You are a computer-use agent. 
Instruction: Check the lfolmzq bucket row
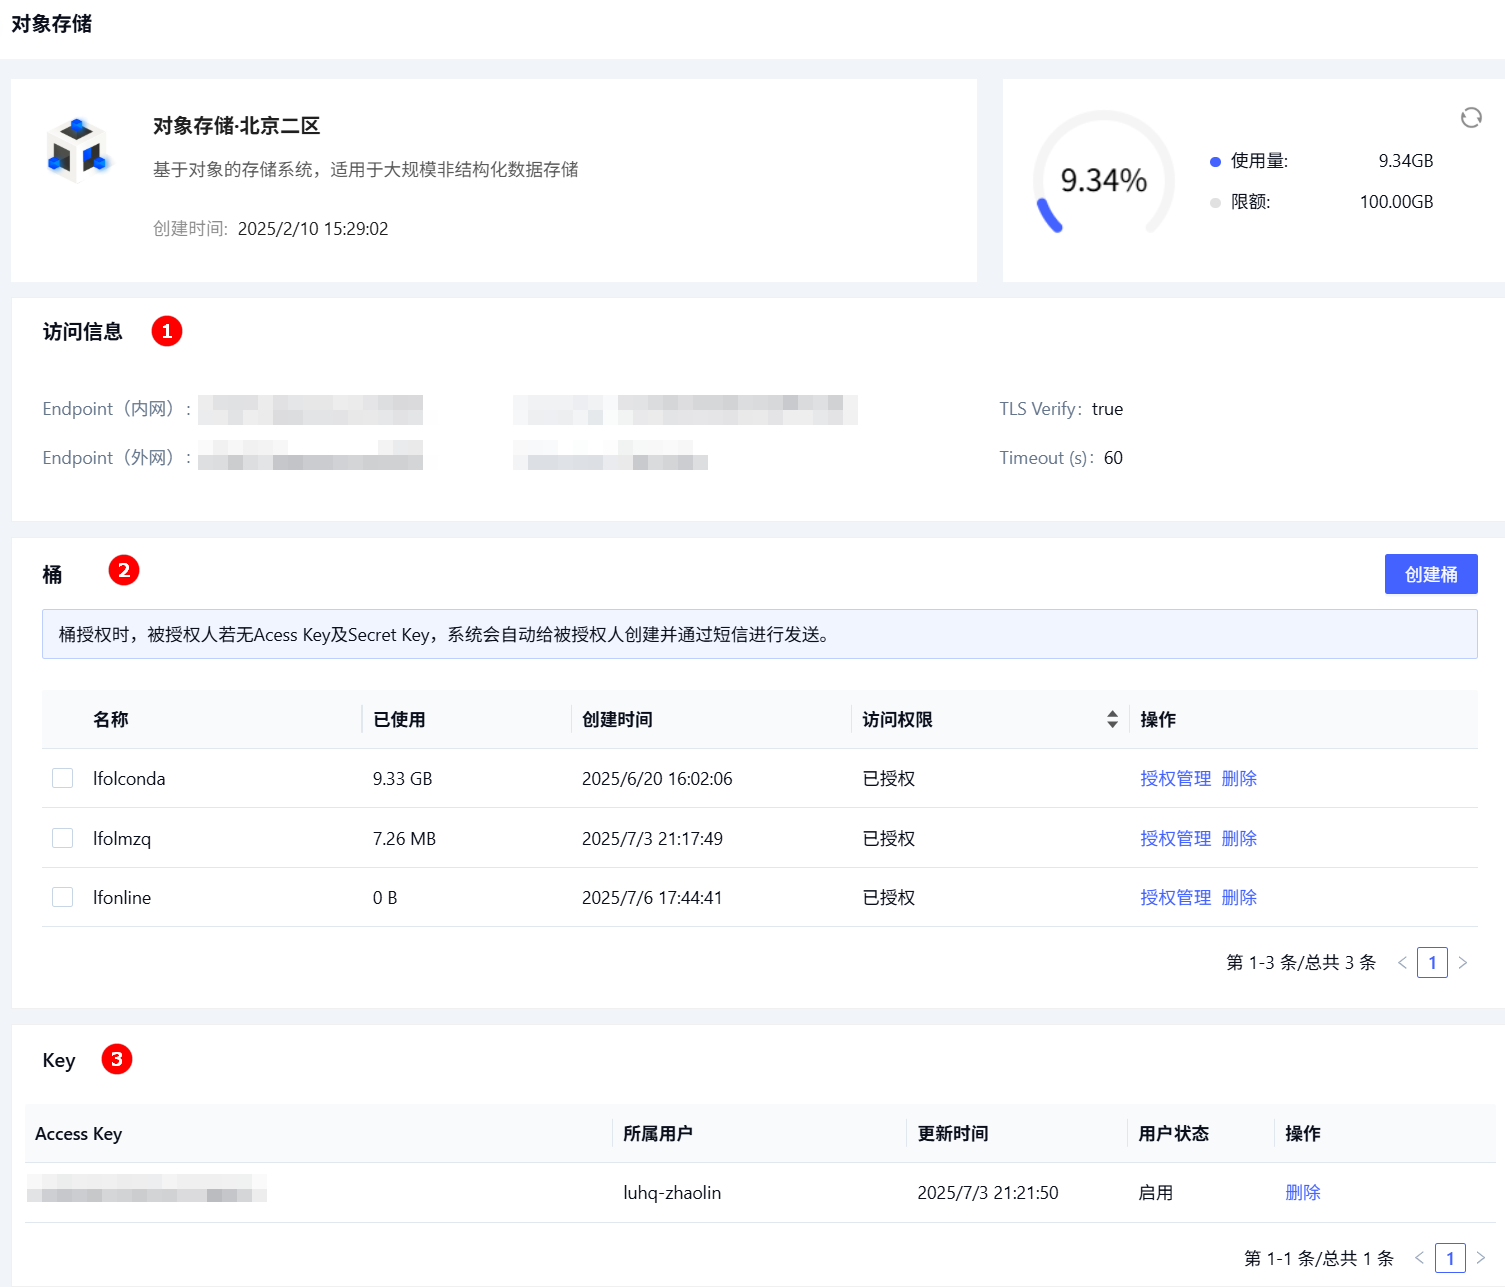click(x=62, y=837)
